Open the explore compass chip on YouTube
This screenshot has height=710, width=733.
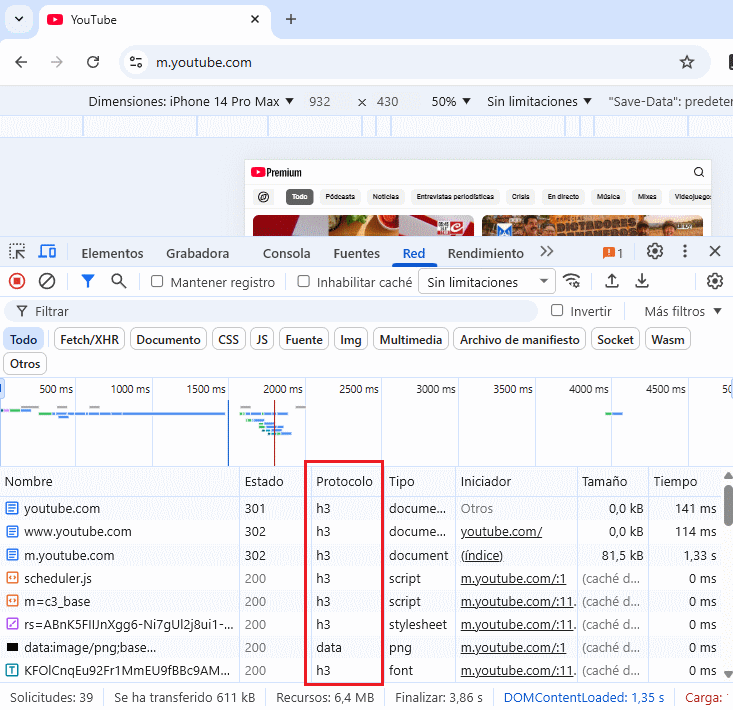pos(264,197)
